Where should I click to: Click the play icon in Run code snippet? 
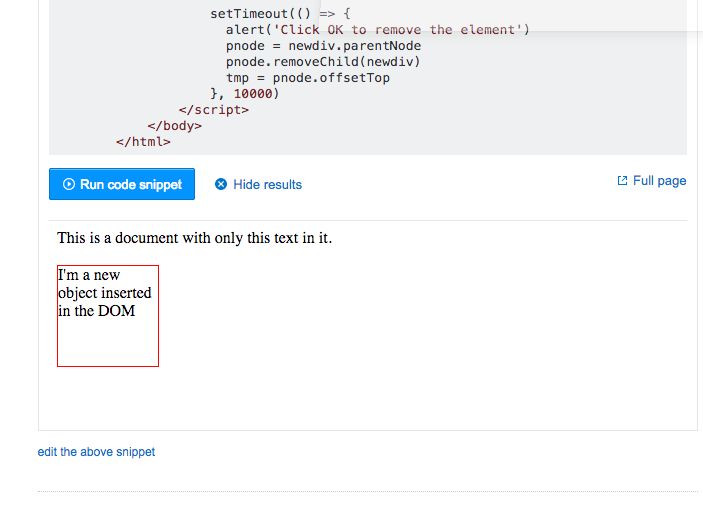[x=69, y=184]
